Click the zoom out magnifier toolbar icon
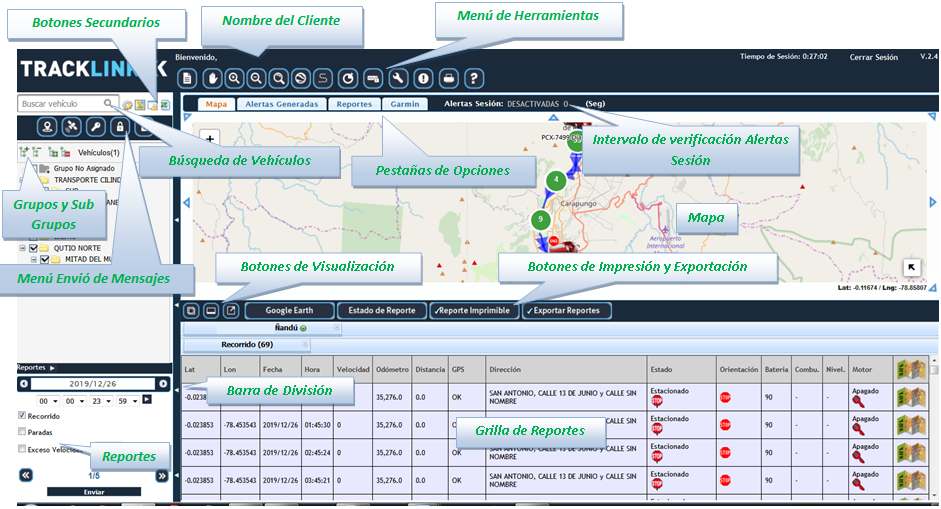Screen dimensions: 941x509 [x=256, y=78]
